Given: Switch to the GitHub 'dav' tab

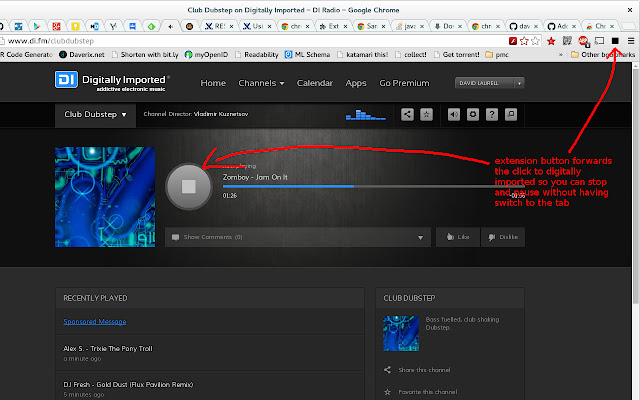Looking at the screenshot, I should click(x=524, y=26).
